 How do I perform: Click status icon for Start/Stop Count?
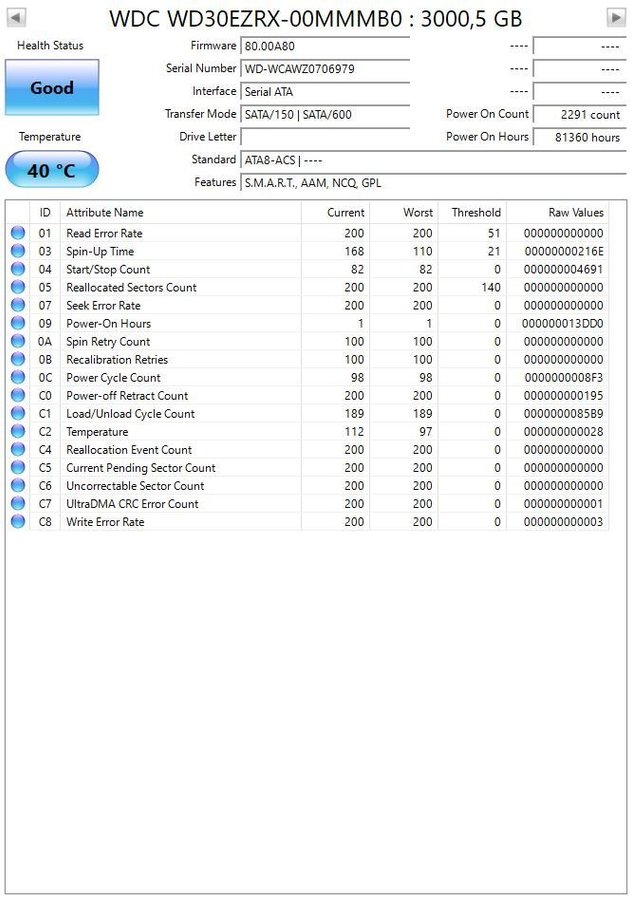[18, 269]
